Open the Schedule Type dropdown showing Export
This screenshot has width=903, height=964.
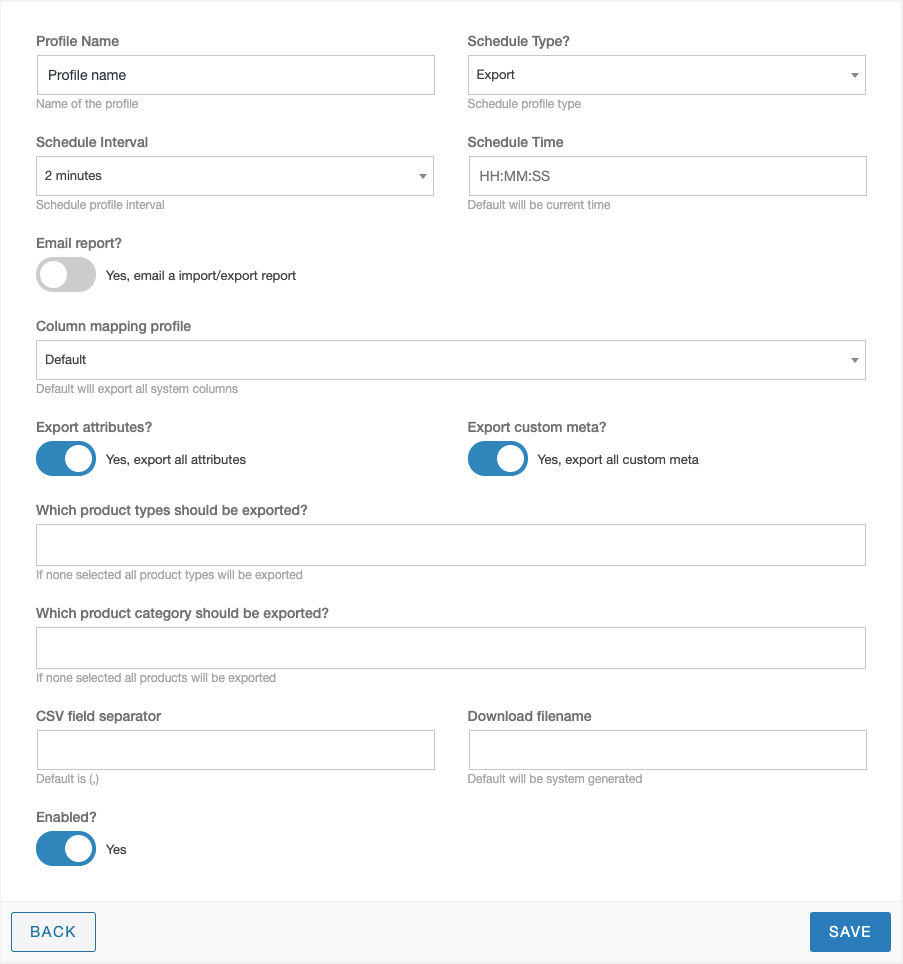click(666, 75)
